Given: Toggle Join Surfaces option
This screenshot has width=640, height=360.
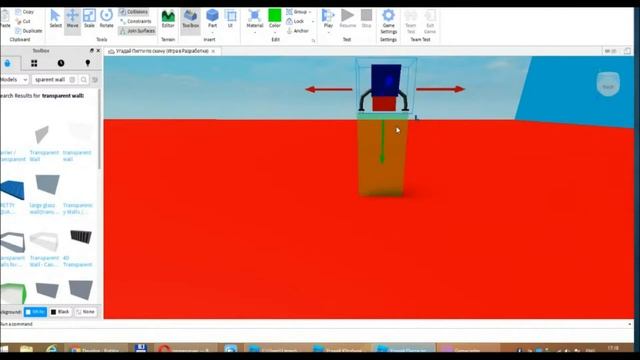Looking at the screenshot, I should [137, 31].
